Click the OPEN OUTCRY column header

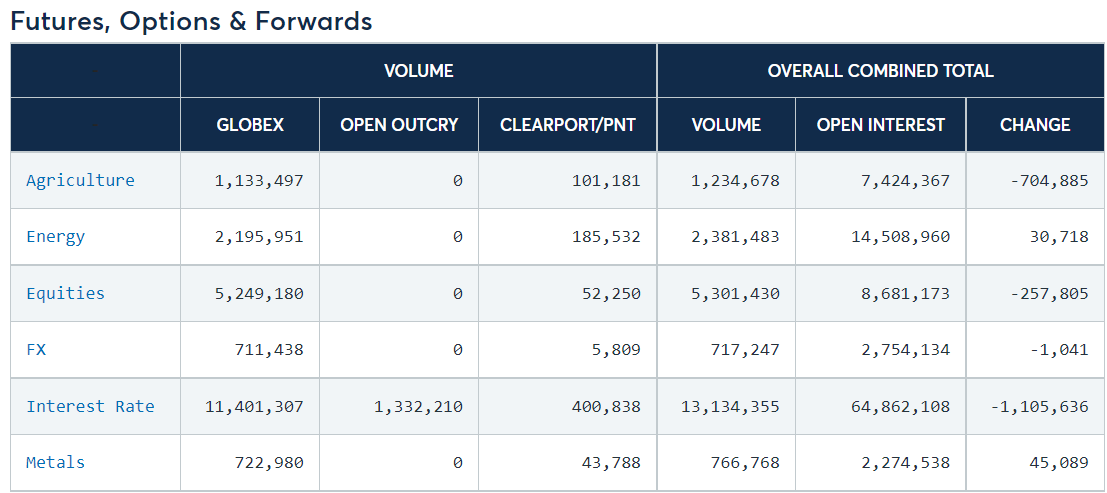click(399, 125)
